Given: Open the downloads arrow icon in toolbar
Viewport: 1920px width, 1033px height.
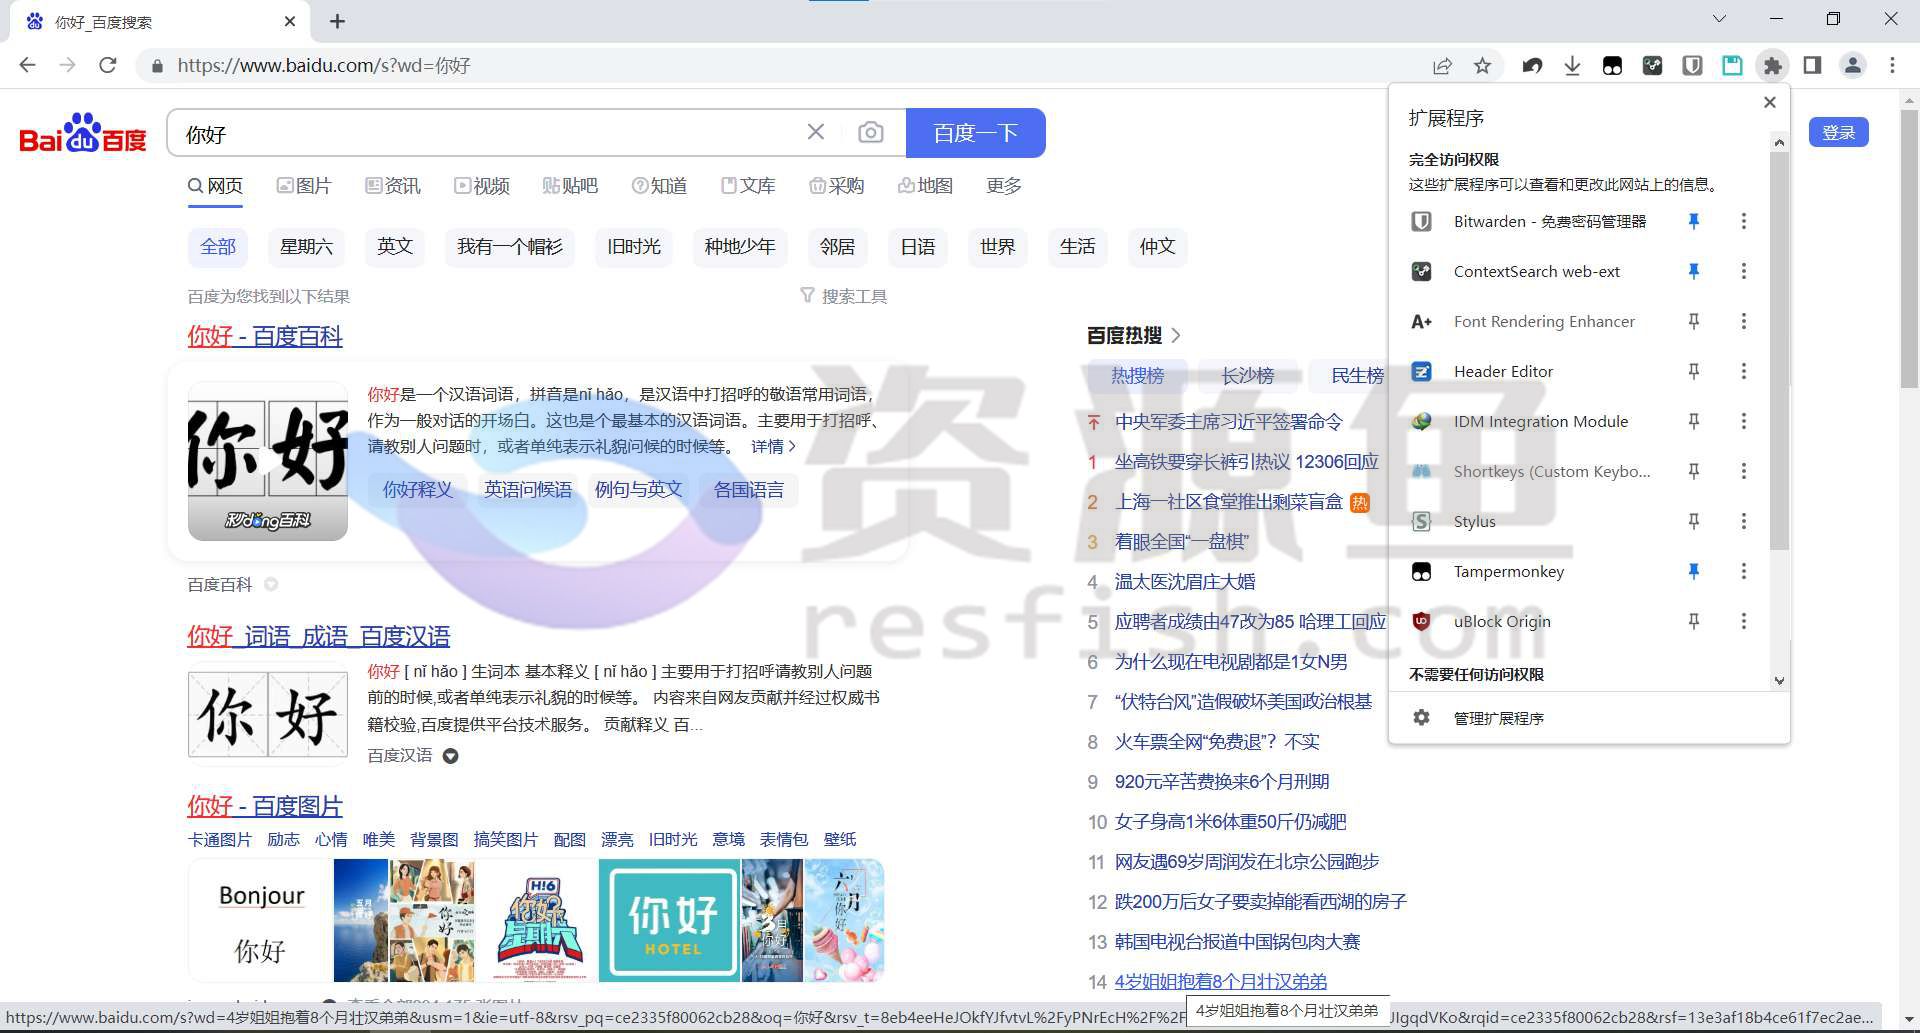Looking at the screenshot, I should tap(1572, 66).
